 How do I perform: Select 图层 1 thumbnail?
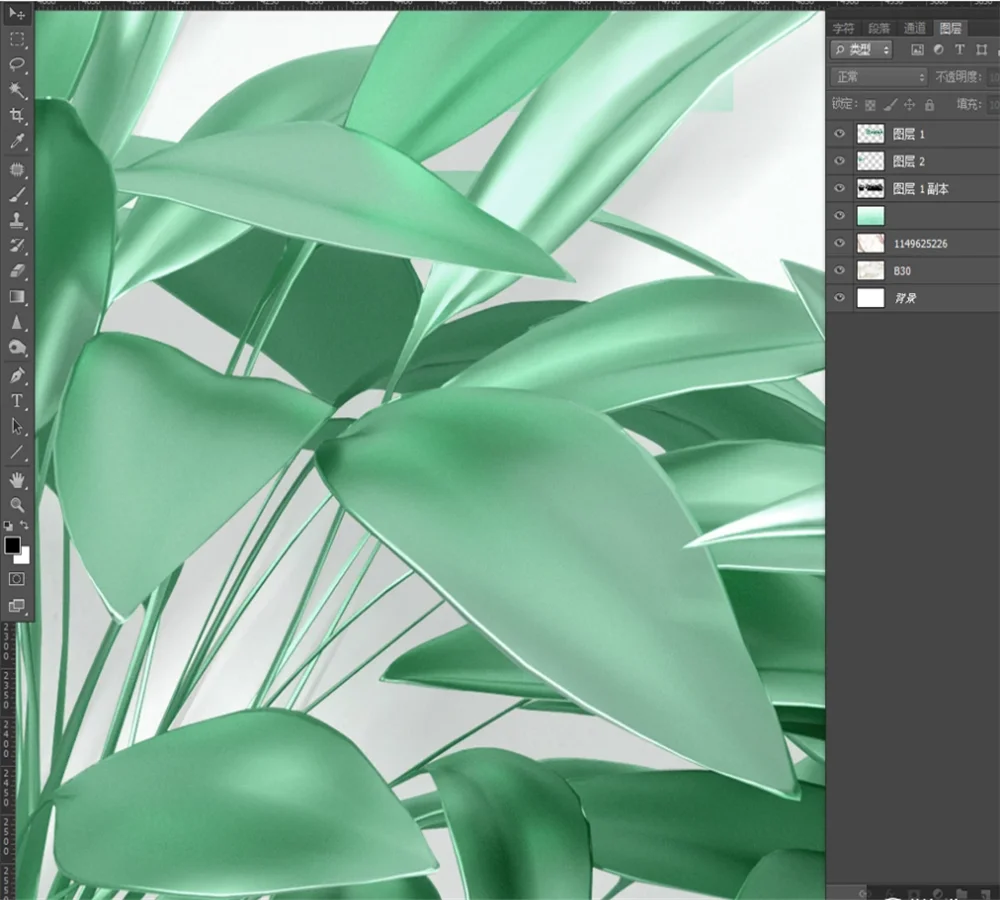pos(871,133)
